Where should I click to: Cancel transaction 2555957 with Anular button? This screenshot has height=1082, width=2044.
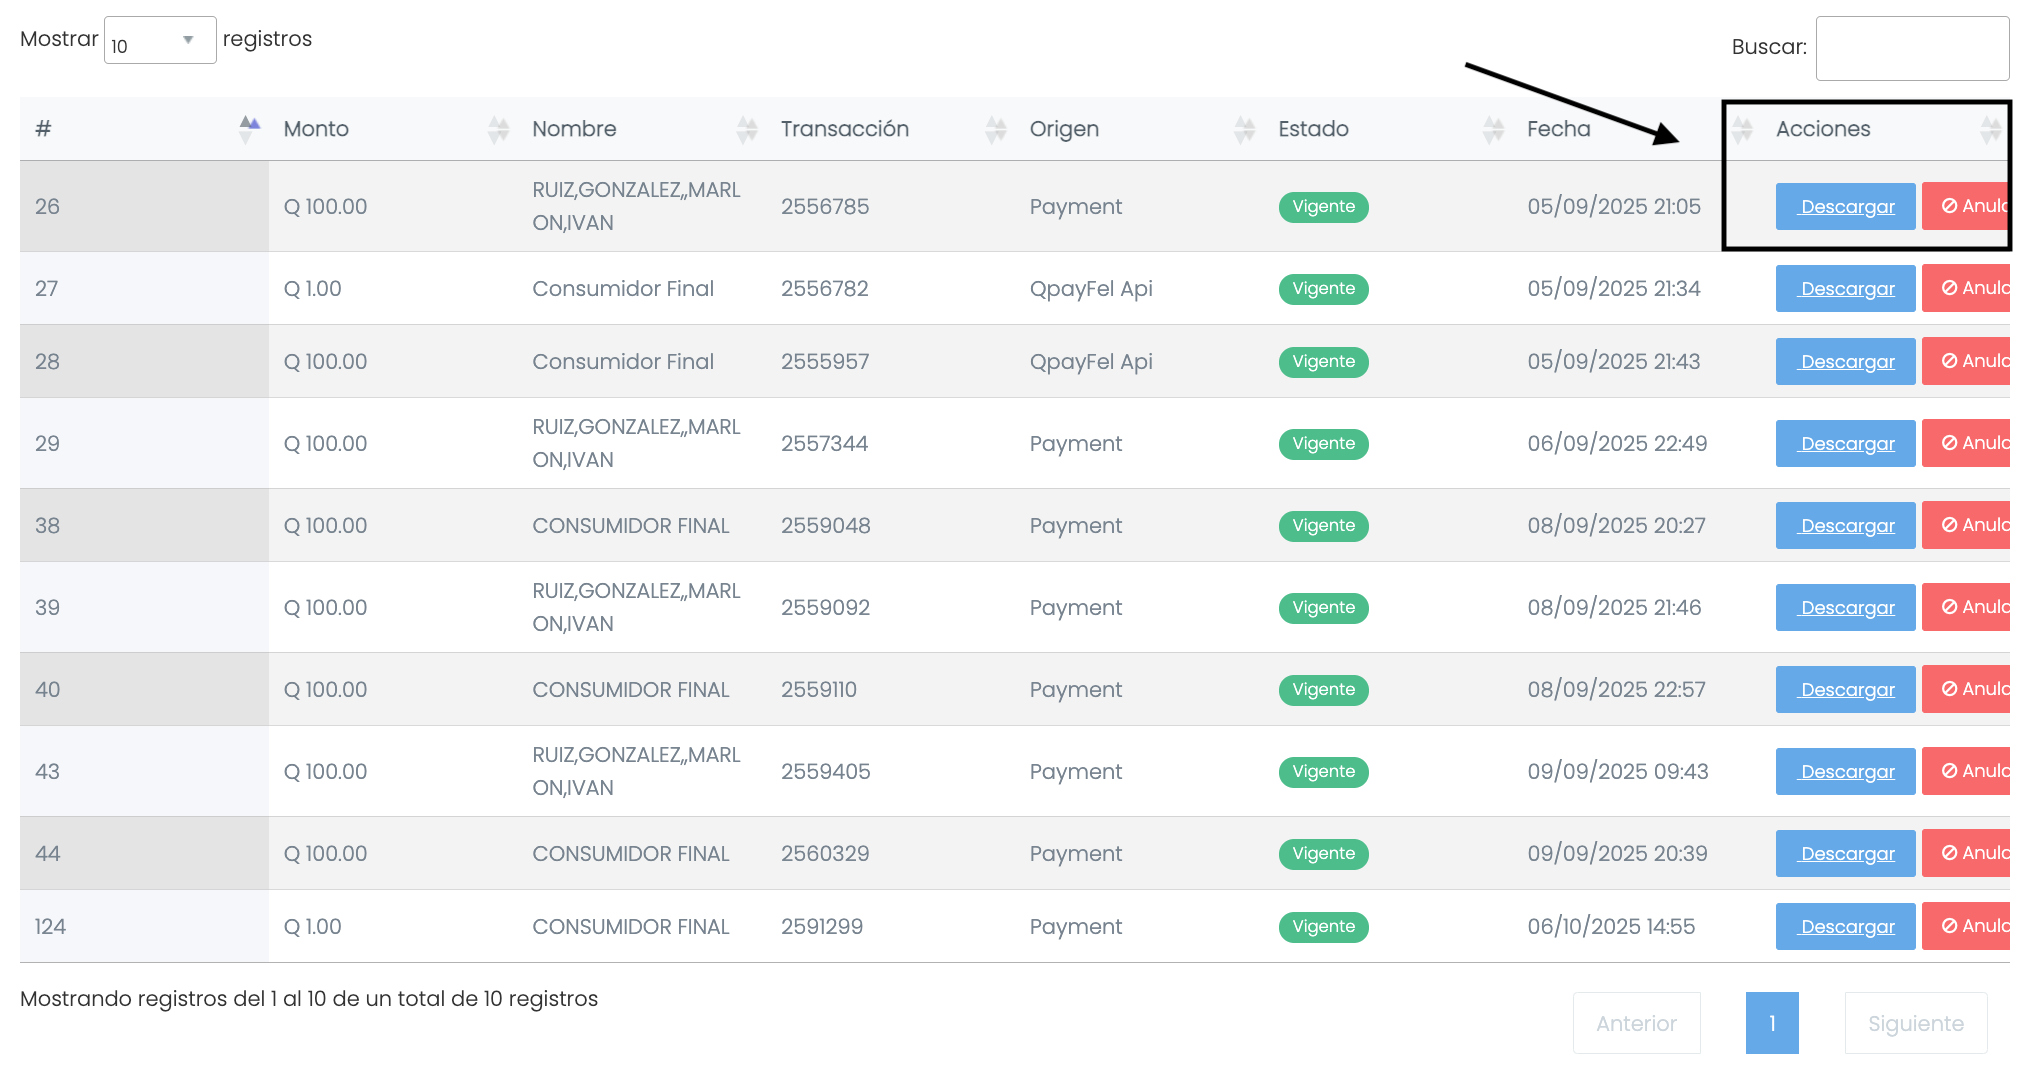[x=1966, y=362]
